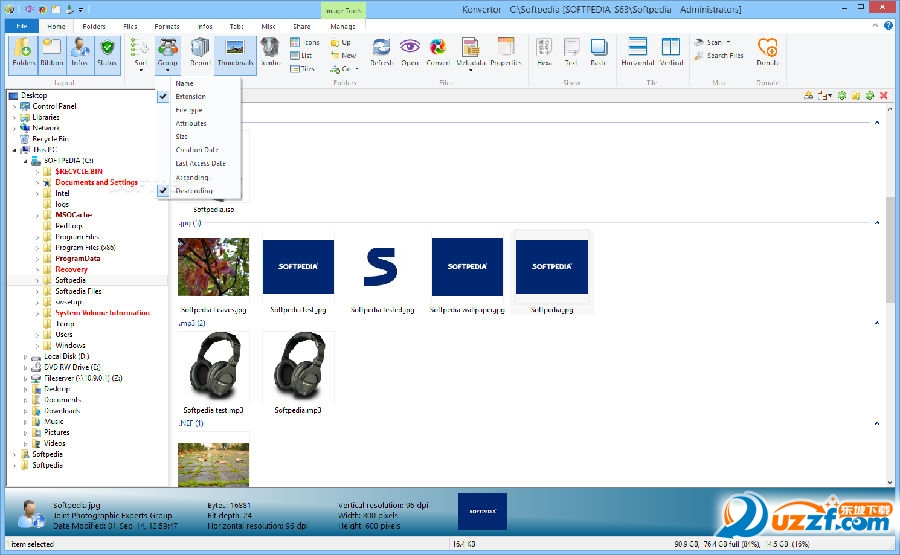Open the Metadata dropdown
This screenshot has width=900, height=555.
(x=471, y=55)
